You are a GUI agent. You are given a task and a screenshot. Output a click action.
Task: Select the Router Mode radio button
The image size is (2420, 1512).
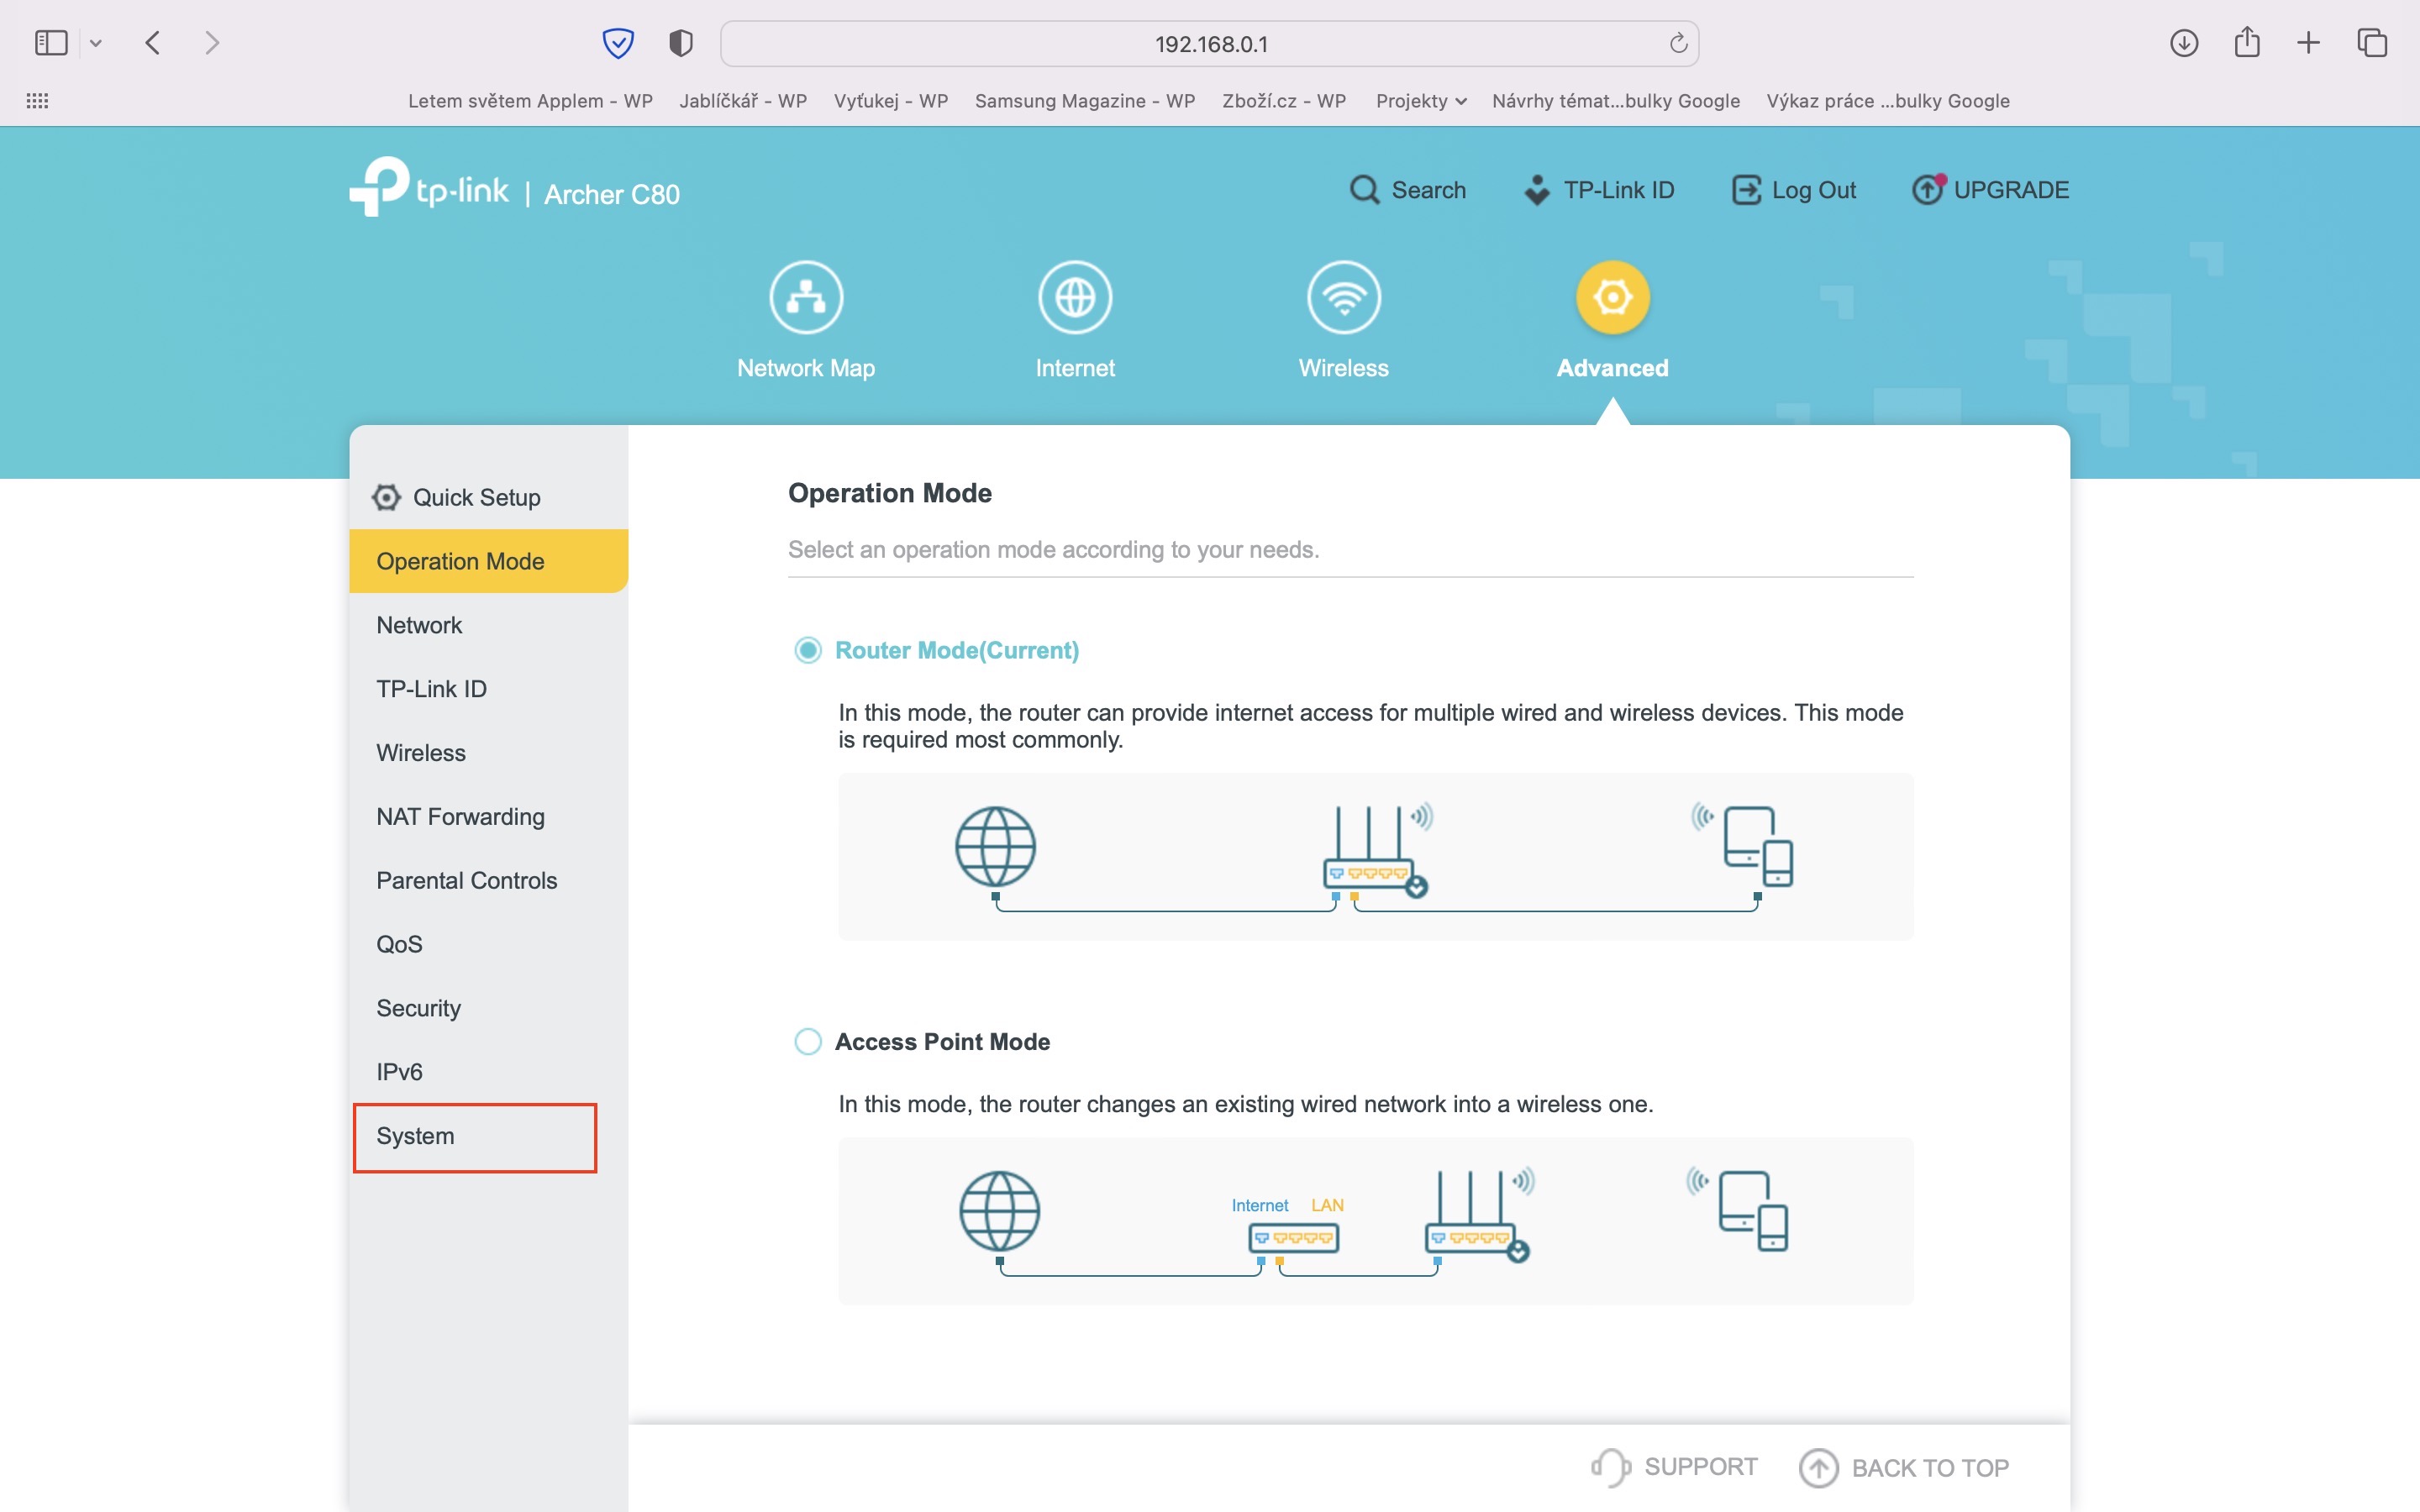808,651
